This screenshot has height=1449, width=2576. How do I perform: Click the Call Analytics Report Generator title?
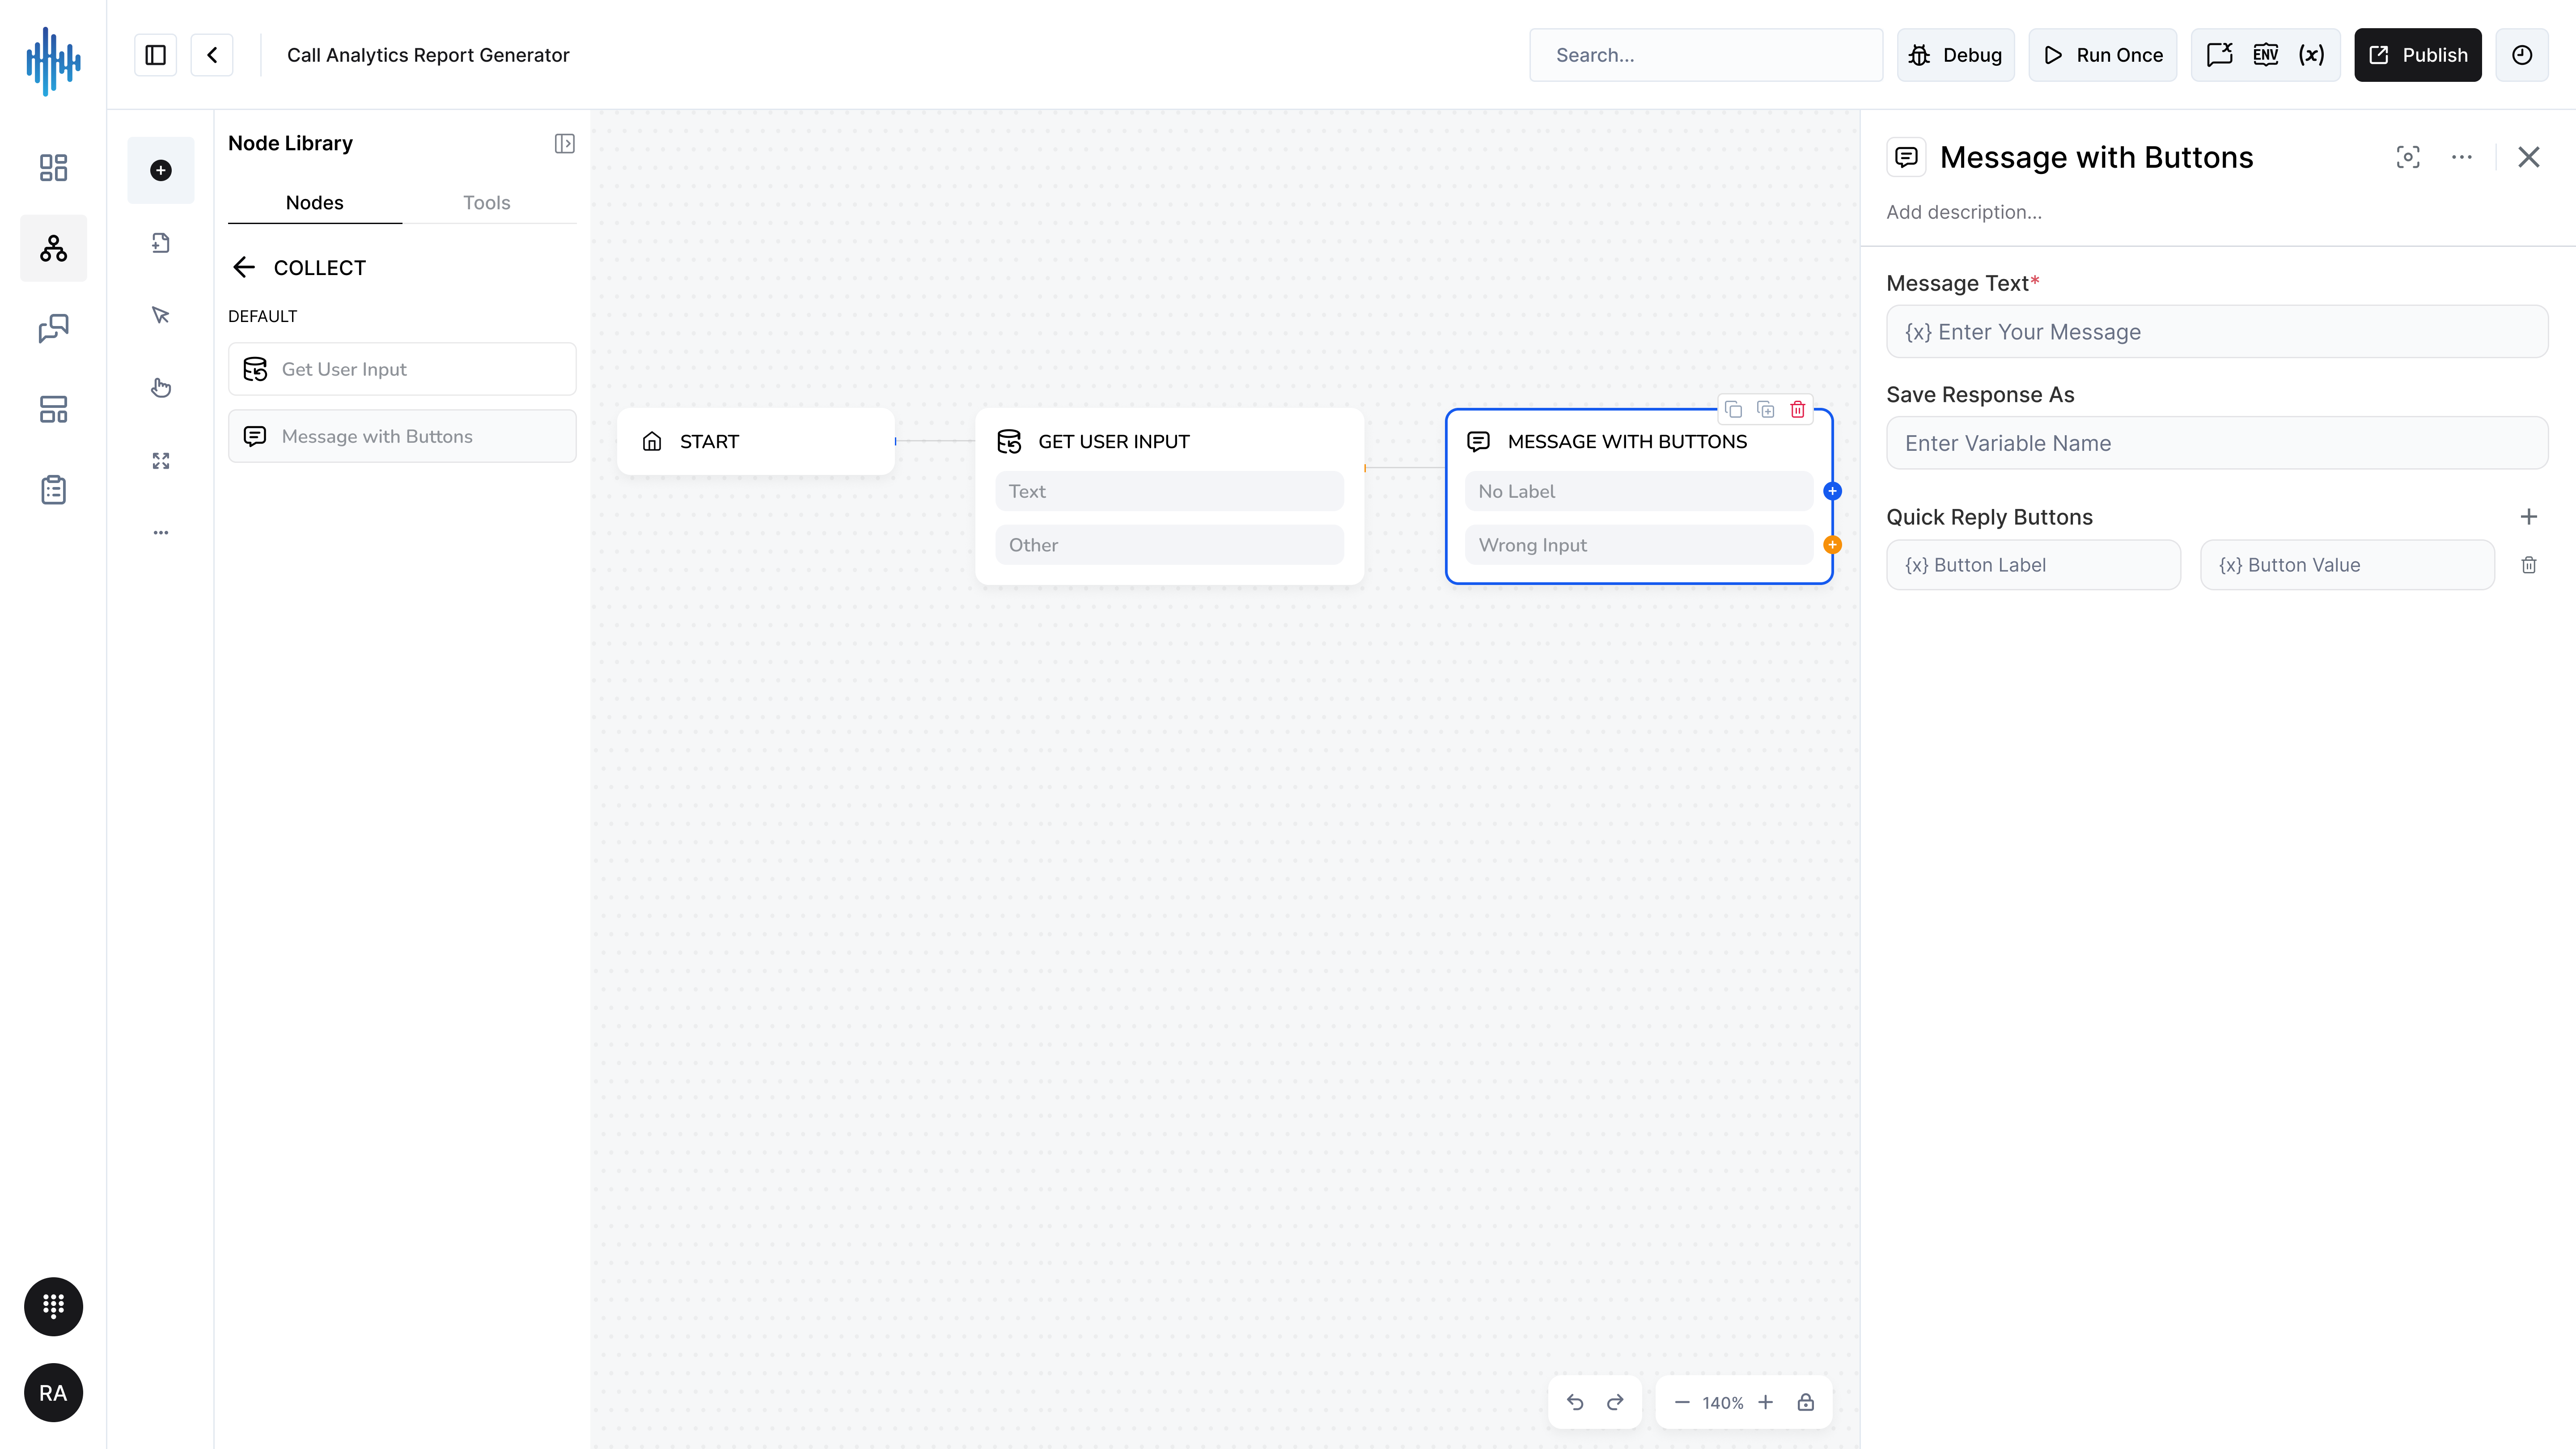point(428,55)
